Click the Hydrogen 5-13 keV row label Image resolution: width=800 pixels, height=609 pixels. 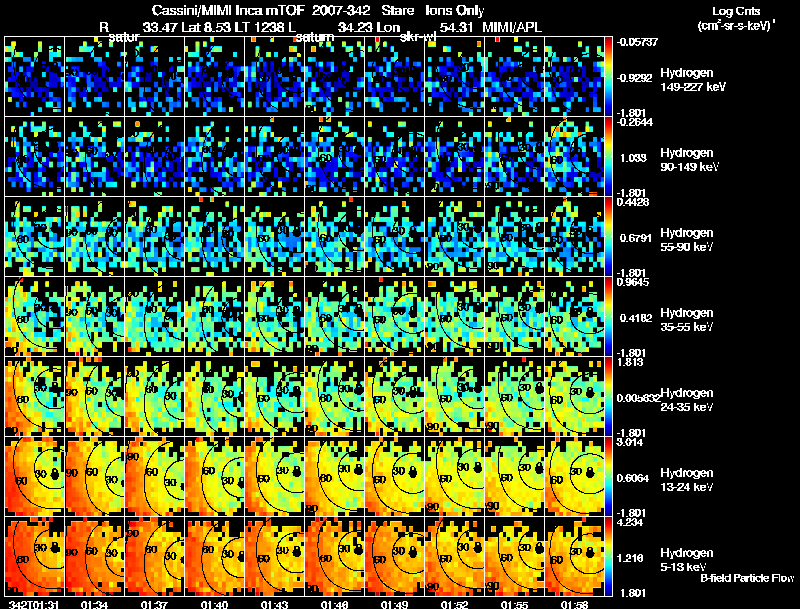687,560
